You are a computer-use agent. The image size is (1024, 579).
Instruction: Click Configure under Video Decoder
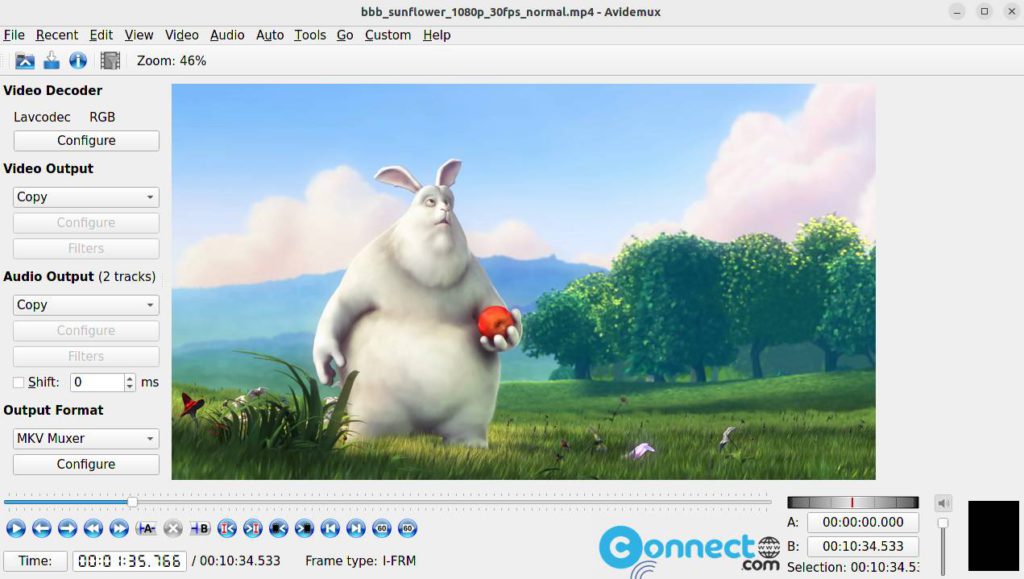pos(85,140)
